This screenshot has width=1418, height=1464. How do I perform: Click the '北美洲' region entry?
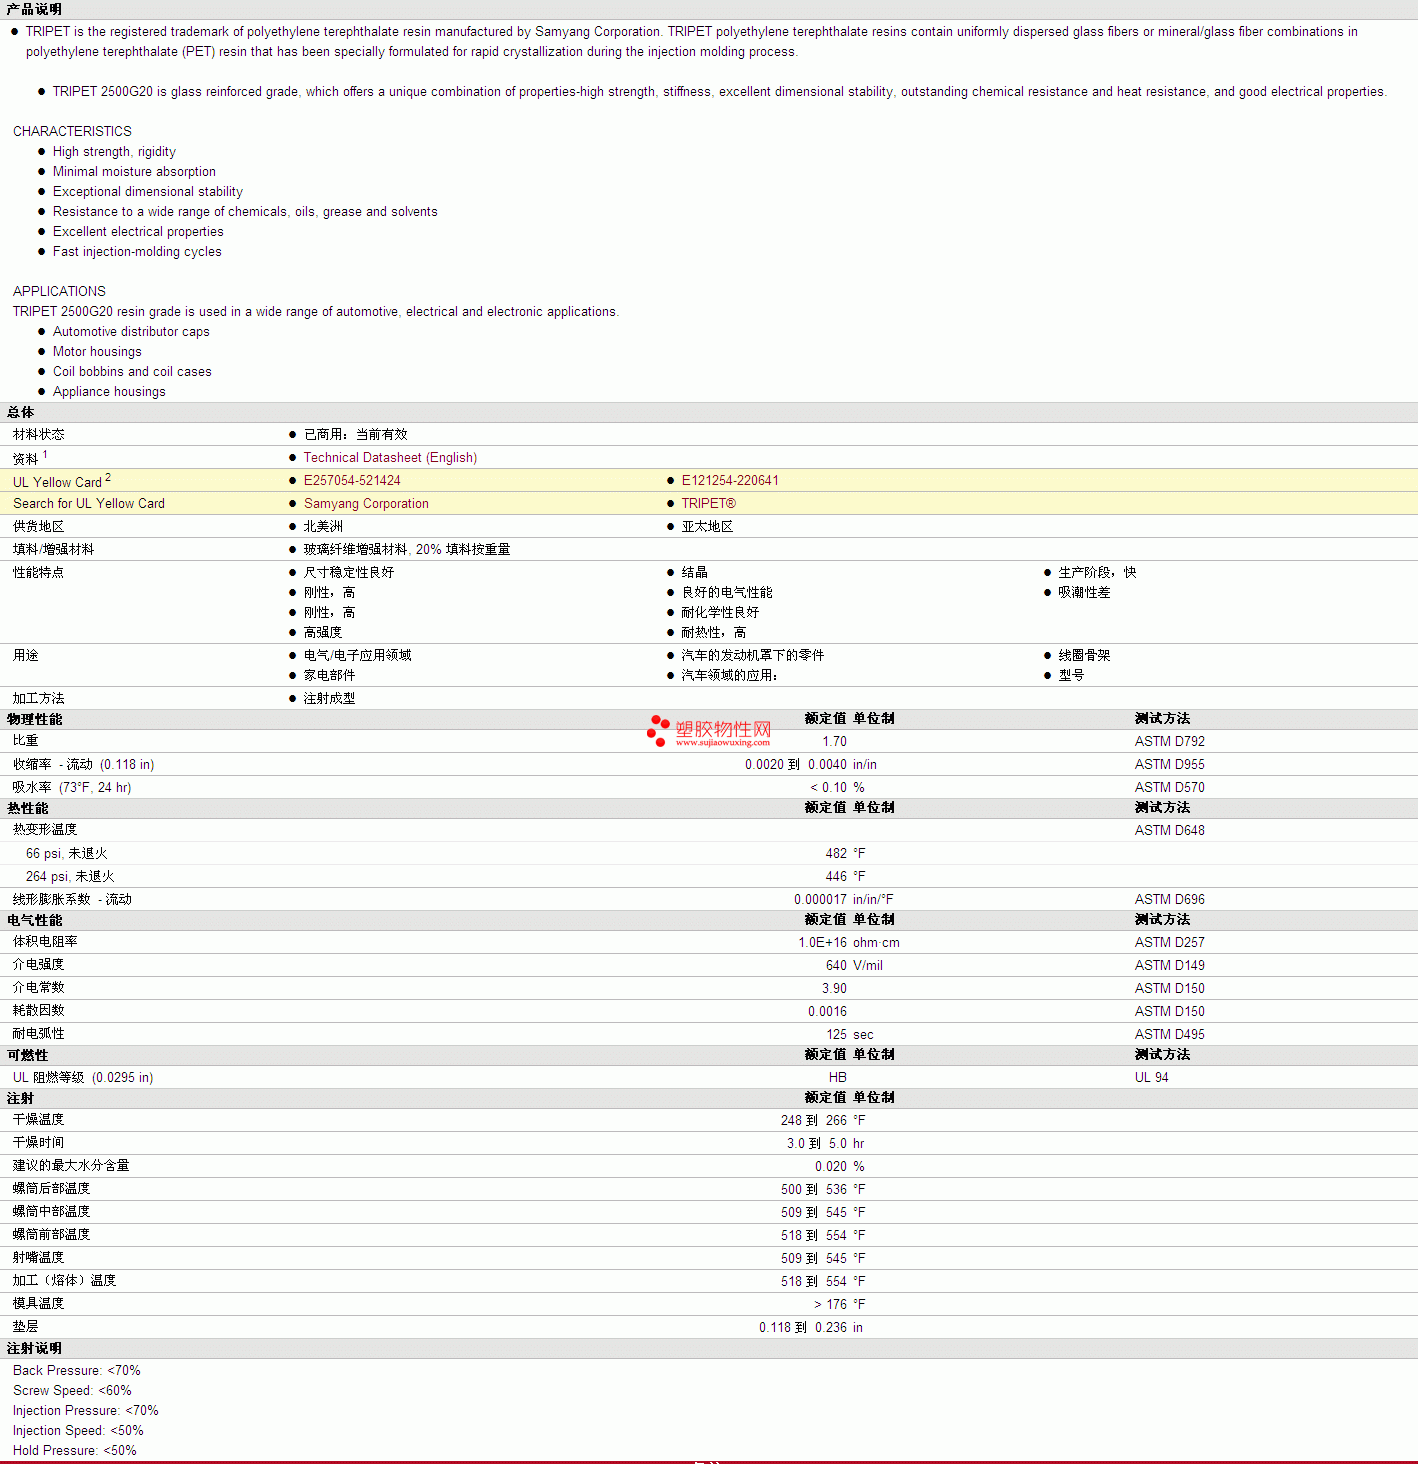point(323,527)
